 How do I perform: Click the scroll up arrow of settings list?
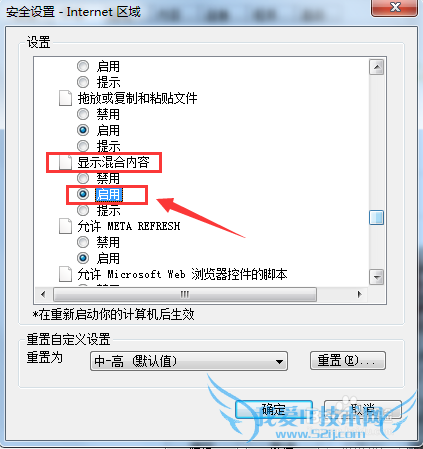pyautogui.click(x=377, y=67)
